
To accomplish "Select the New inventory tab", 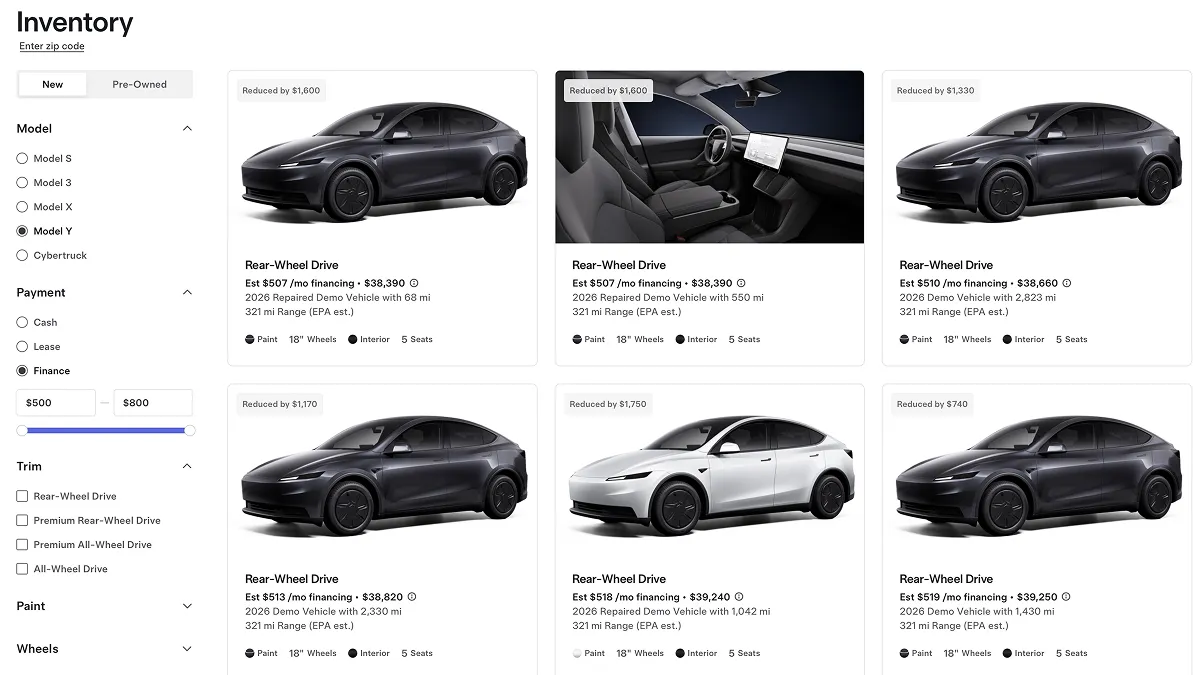I will point(52,84).
